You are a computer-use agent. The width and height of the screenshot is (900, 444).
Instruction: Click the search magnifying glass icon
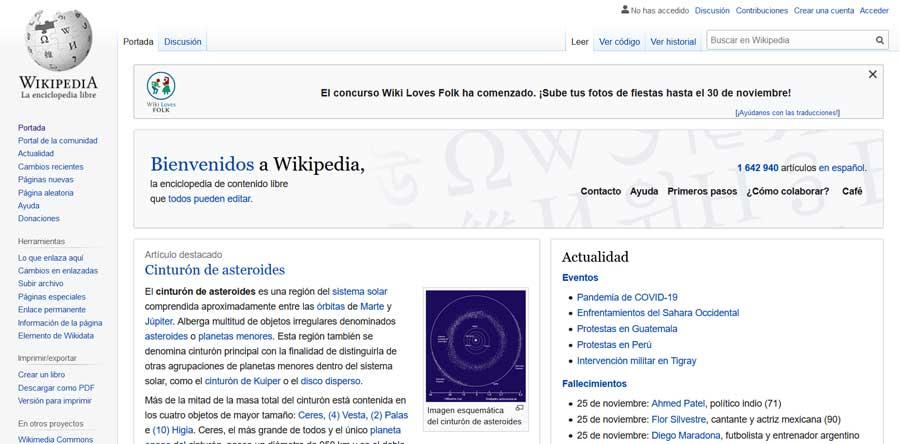[879, 40]
